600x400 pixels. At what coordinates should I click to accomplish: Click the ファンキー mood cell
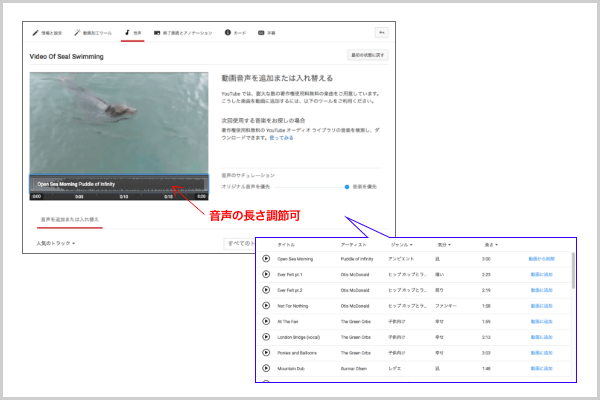tap(446, 306)
